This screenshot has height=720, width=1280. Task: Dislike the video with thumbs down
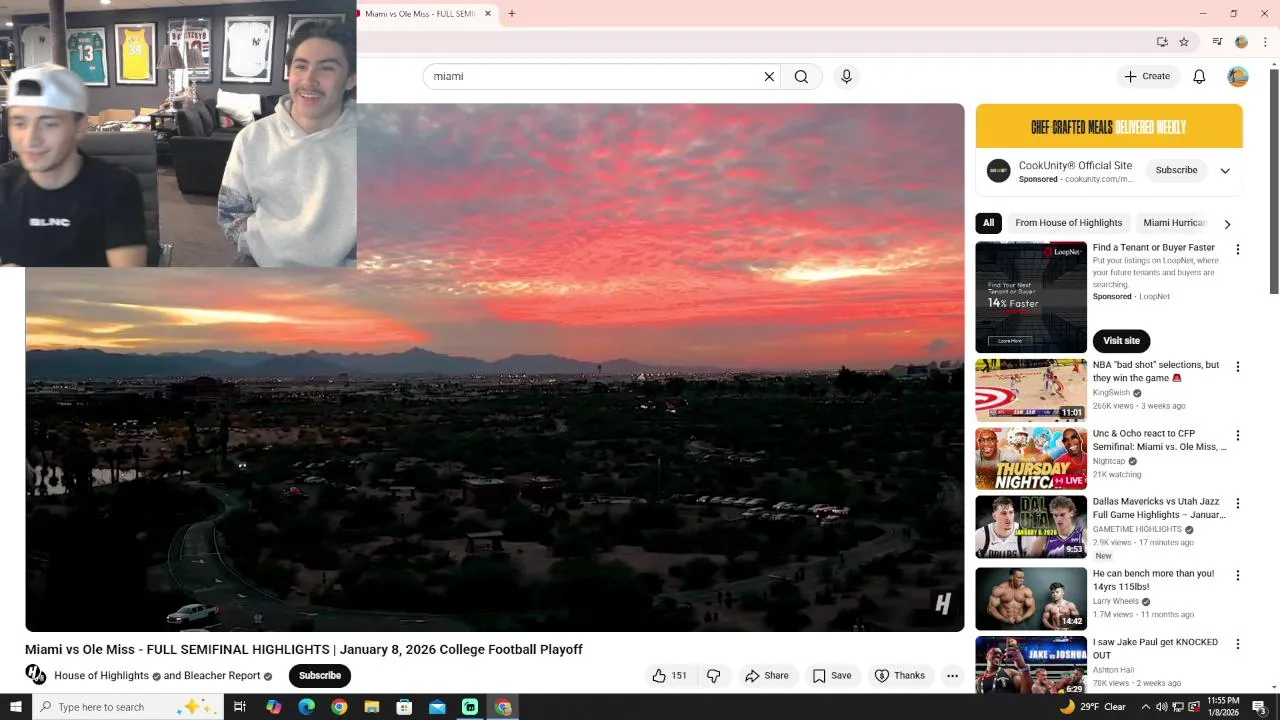[713, 676]
